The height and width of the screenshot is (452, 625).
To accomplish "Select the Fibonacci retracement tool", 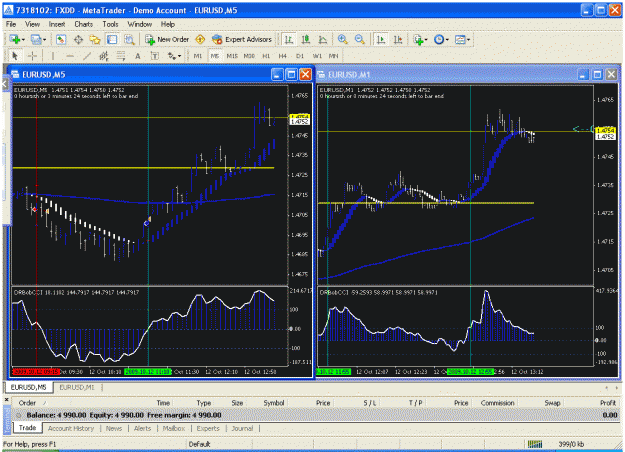I will tap(121, 56).
